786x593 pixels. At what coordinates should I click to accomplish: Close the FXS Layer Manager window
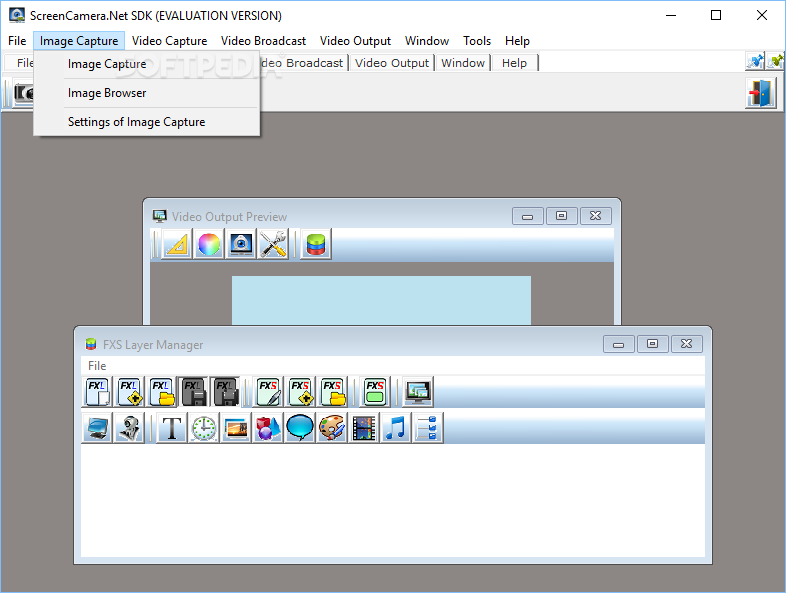pyautogui.click(x=687, y=344)
